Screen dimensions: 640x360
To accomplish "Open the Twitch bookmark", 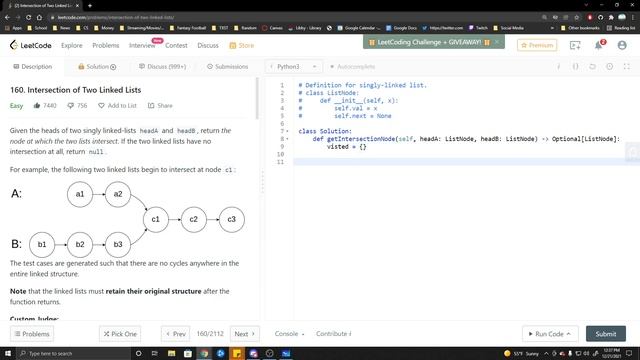I will point(478,28).
